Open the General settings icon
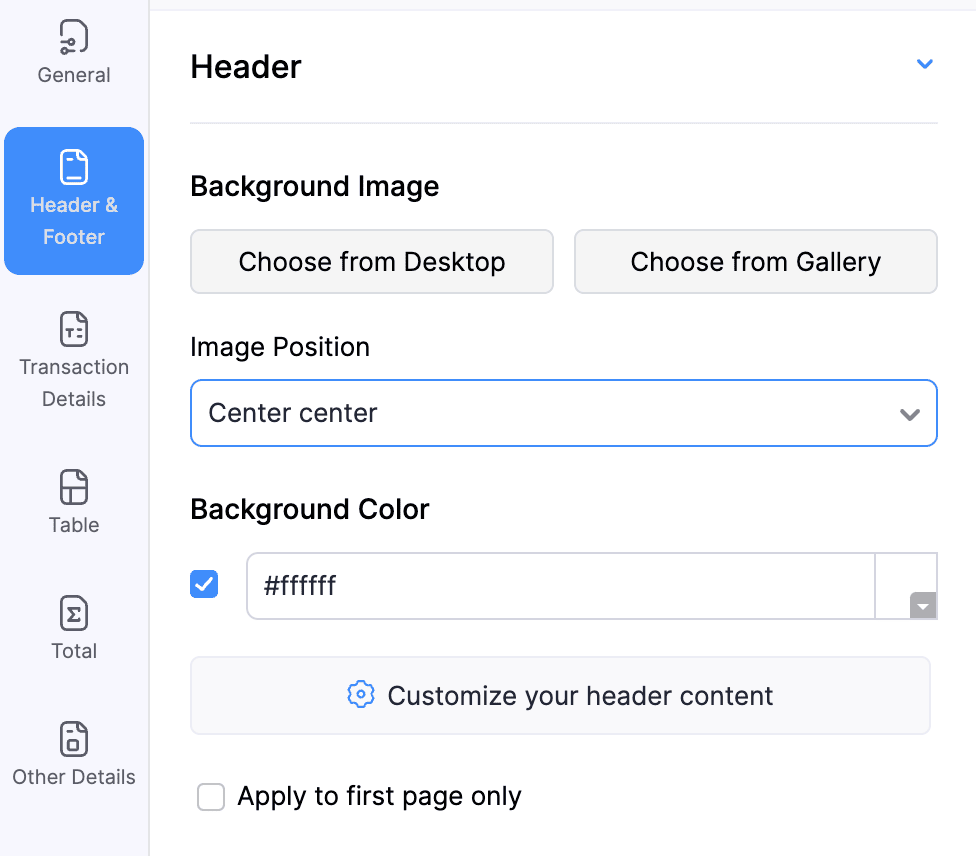 [x=74, y=37]
